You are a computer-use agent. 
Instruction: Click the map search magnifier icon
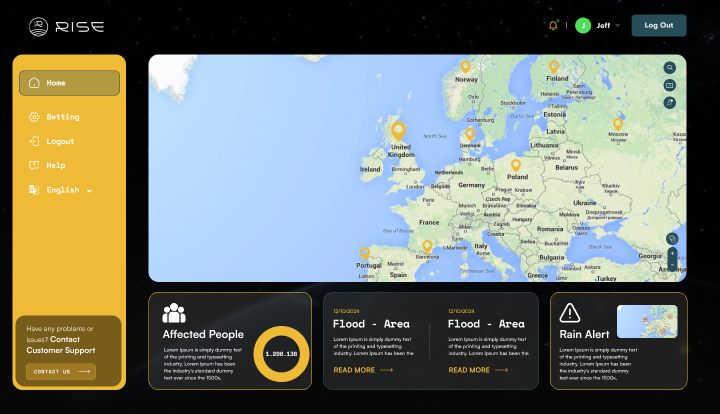click(x=670, y=68)
